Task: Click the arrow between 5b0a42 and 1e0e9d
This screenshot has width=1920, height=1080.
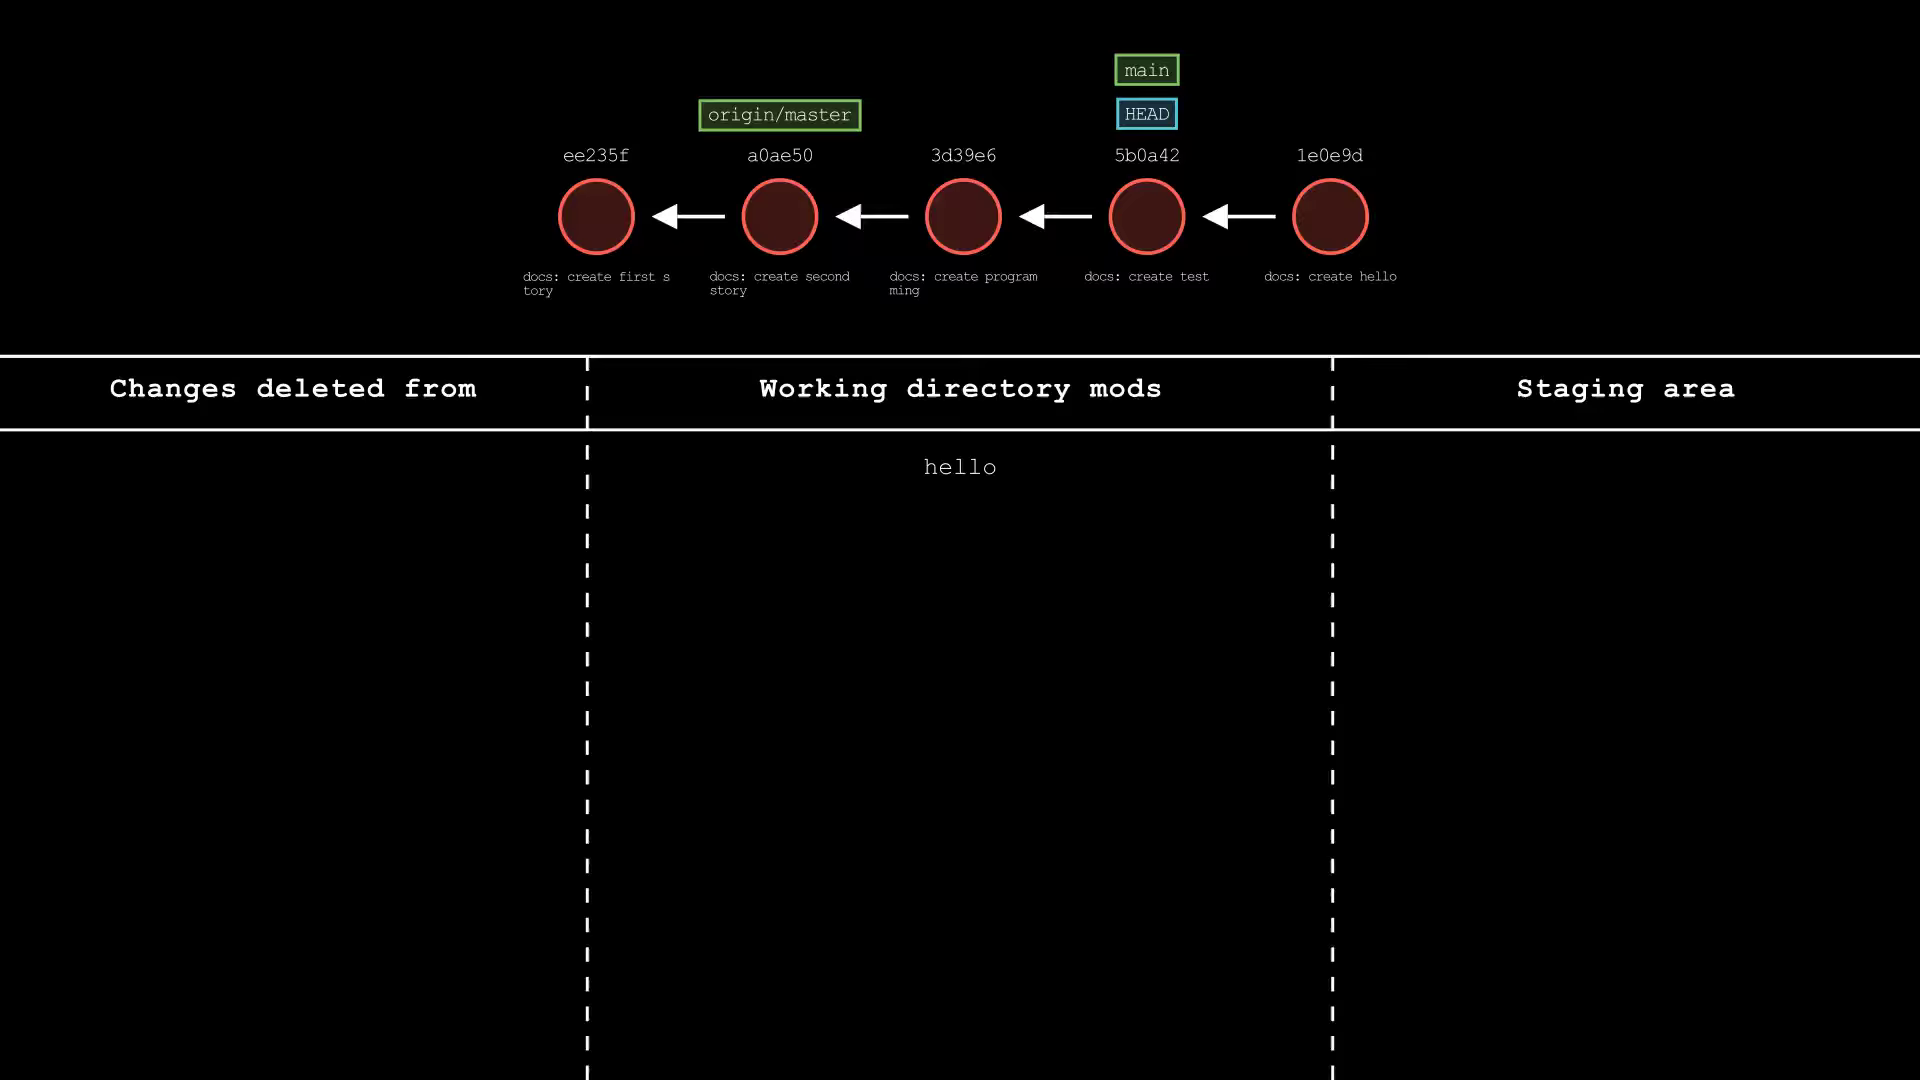Action: point(1238,216)
